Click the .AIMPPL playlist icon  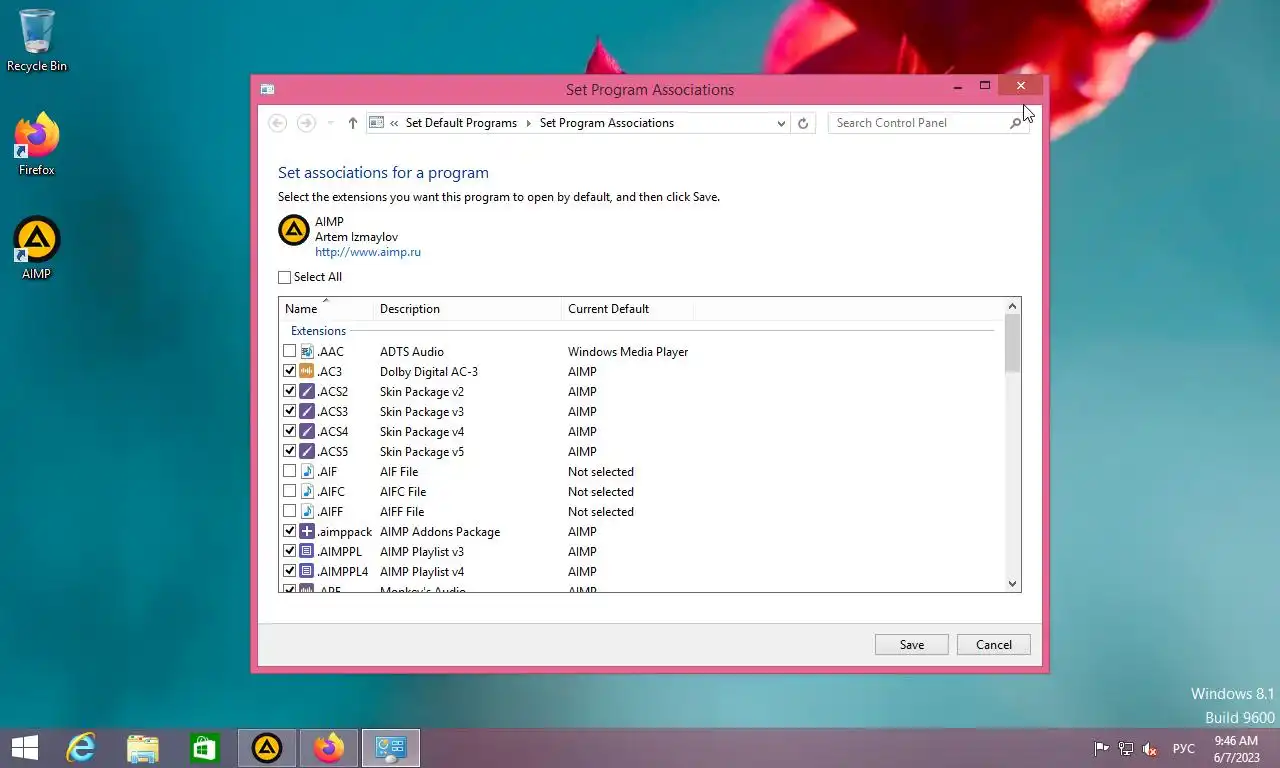pyautogui.click(x=308, y=551)
